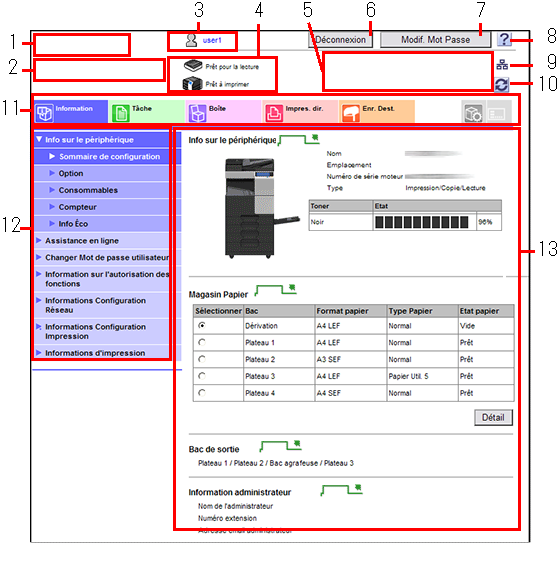Switch to the Information tab
This screenshot has height=572, width=560.
coord(71,112)
